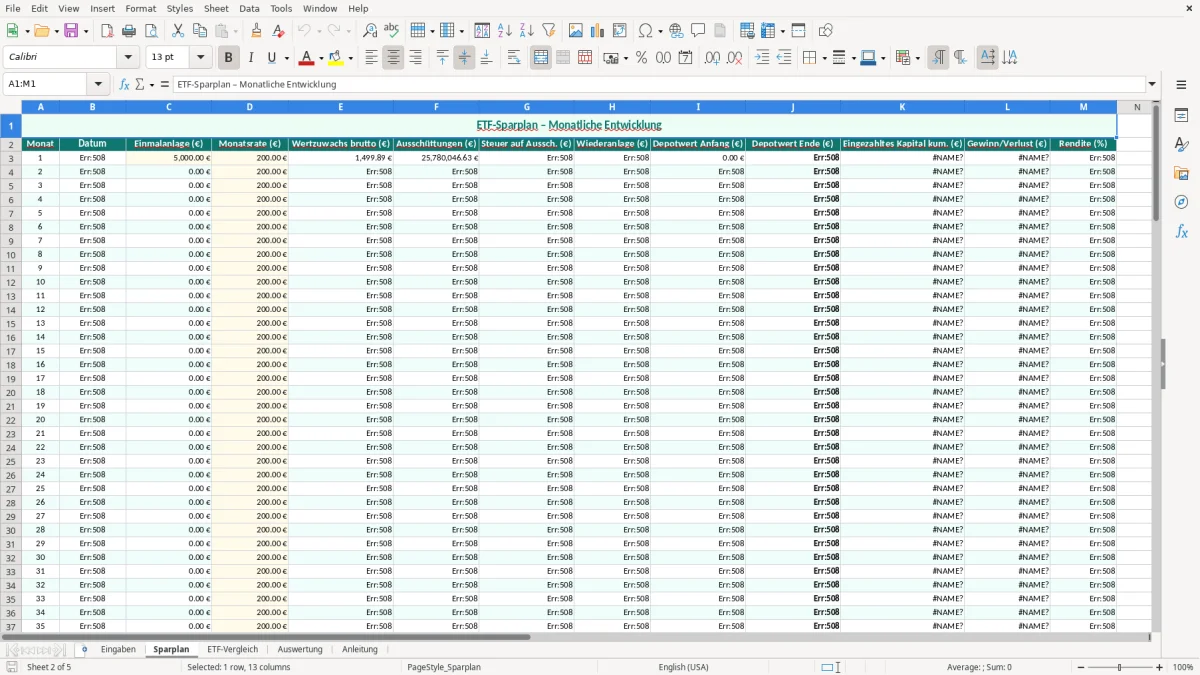
Task: Click zoom in plus button
Action: click(1160, 667)
